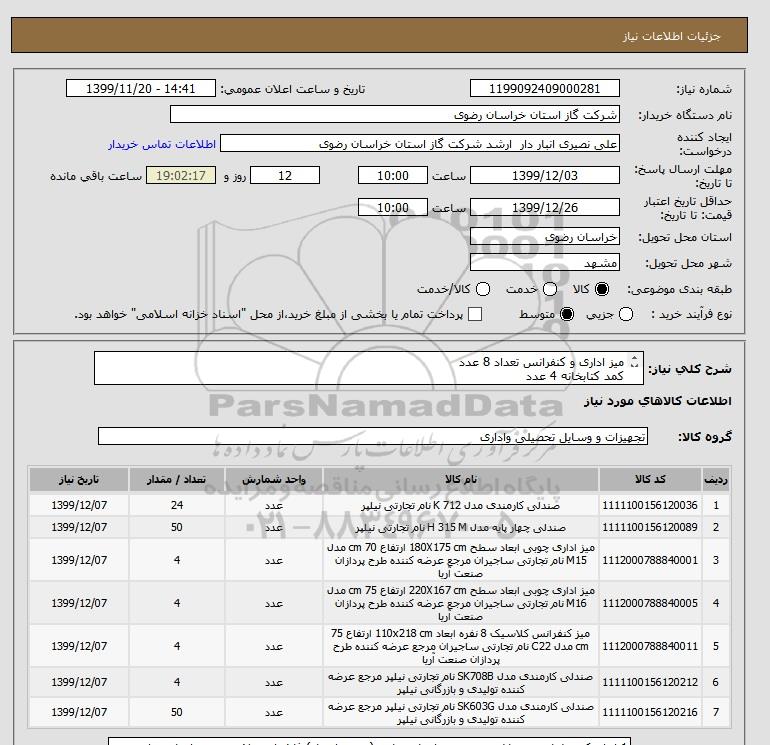Click the date 1399/12/07 in row 1
Screen dimensions: 770x745
pyautogui.click(x=79, y=505)
